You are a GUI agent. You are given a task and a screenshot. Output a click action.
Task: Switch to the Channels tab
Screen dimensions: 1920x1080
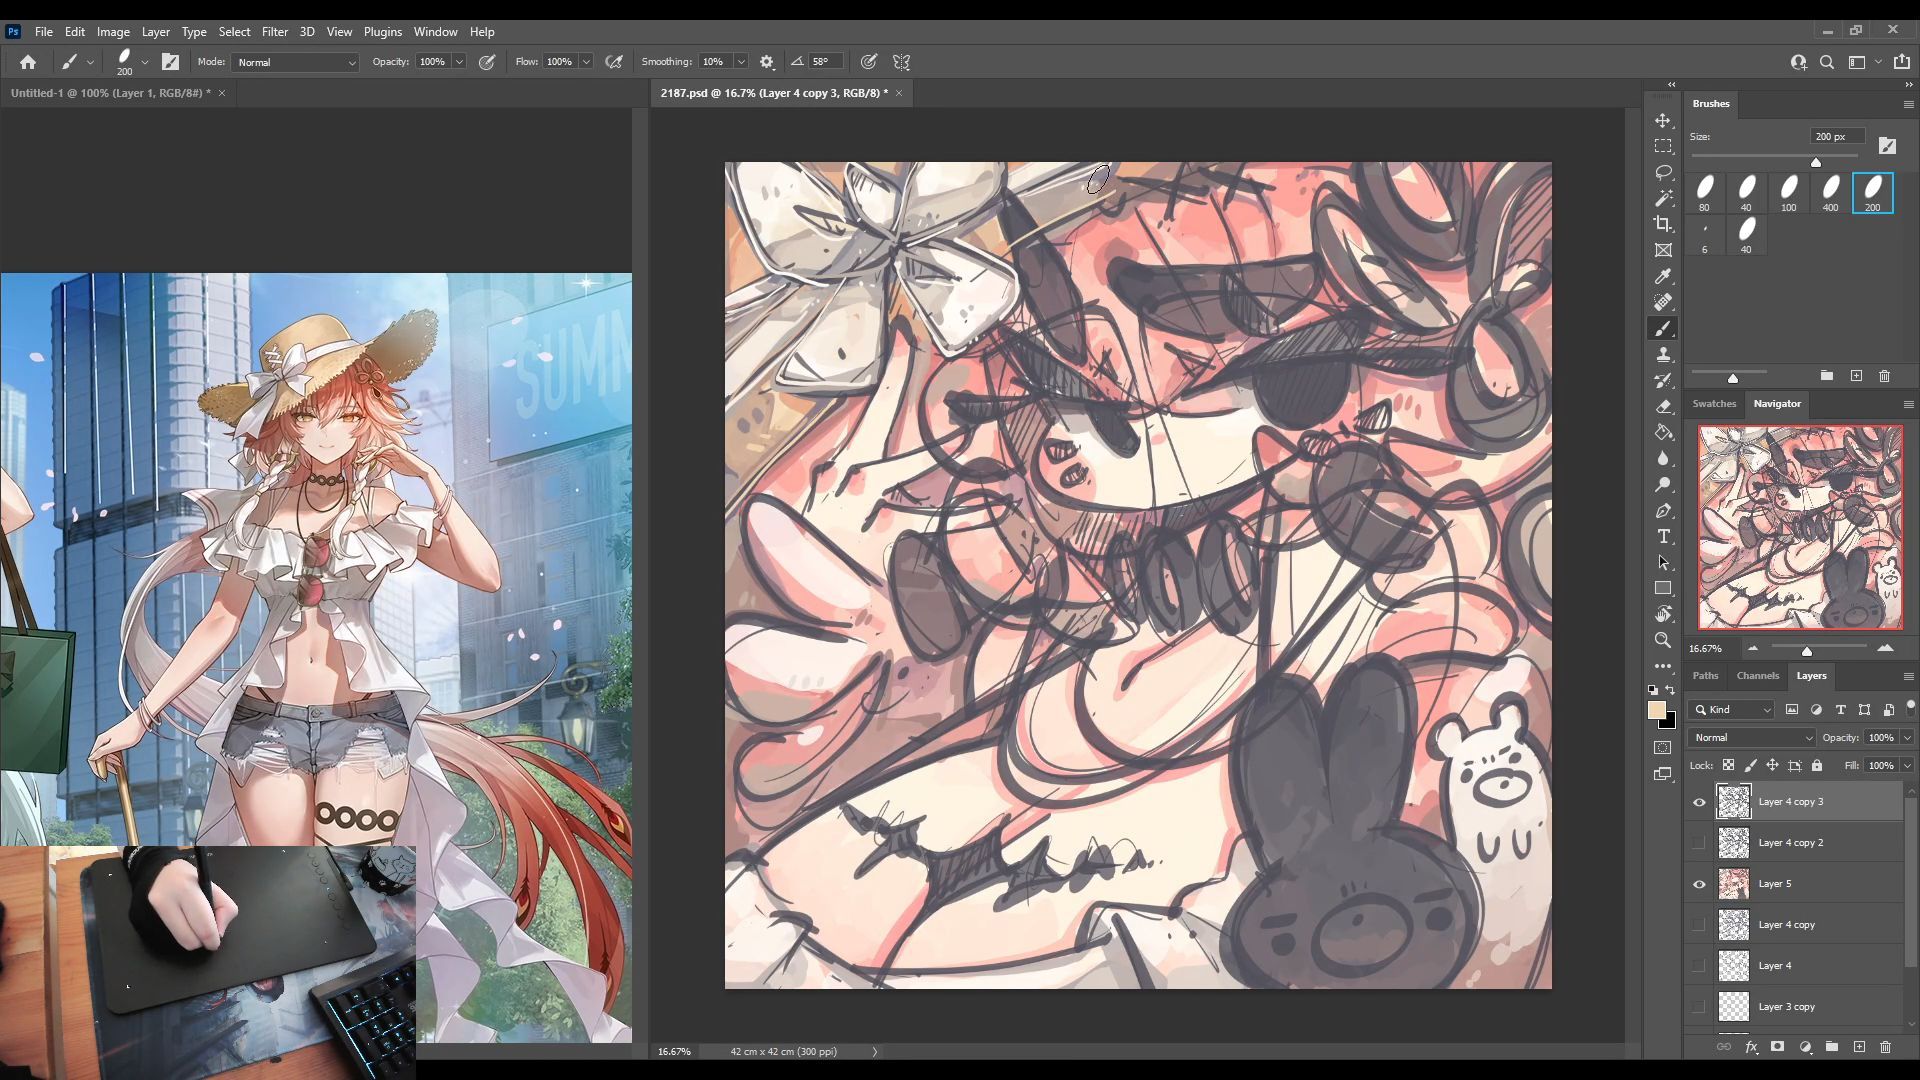coord(1757,676)
